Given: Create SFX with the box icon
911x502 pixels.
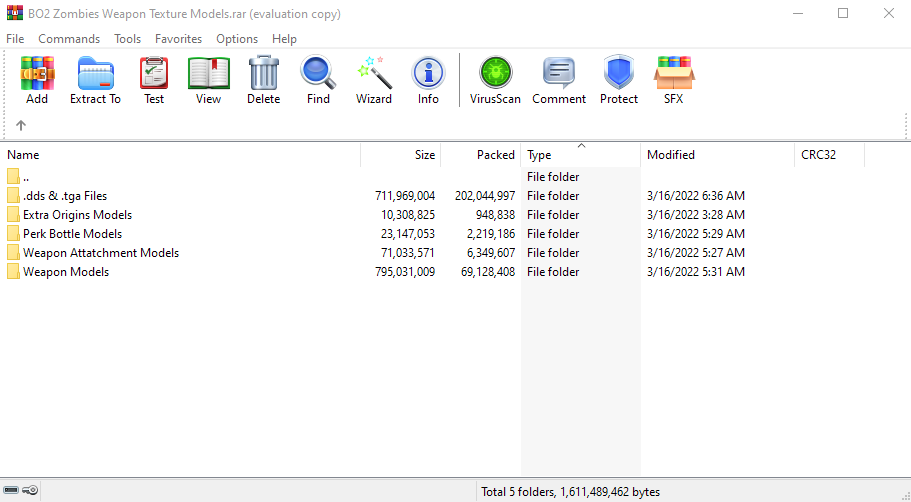Looking at the screenshot, I should point(674,73).
